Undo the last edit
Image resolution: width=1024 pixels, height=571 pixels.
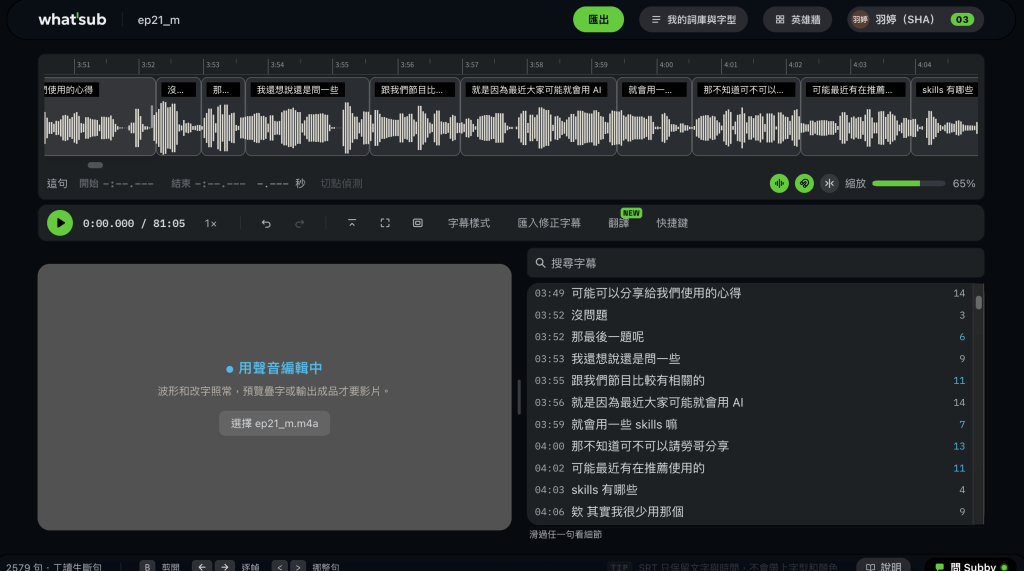coord(266,223)
